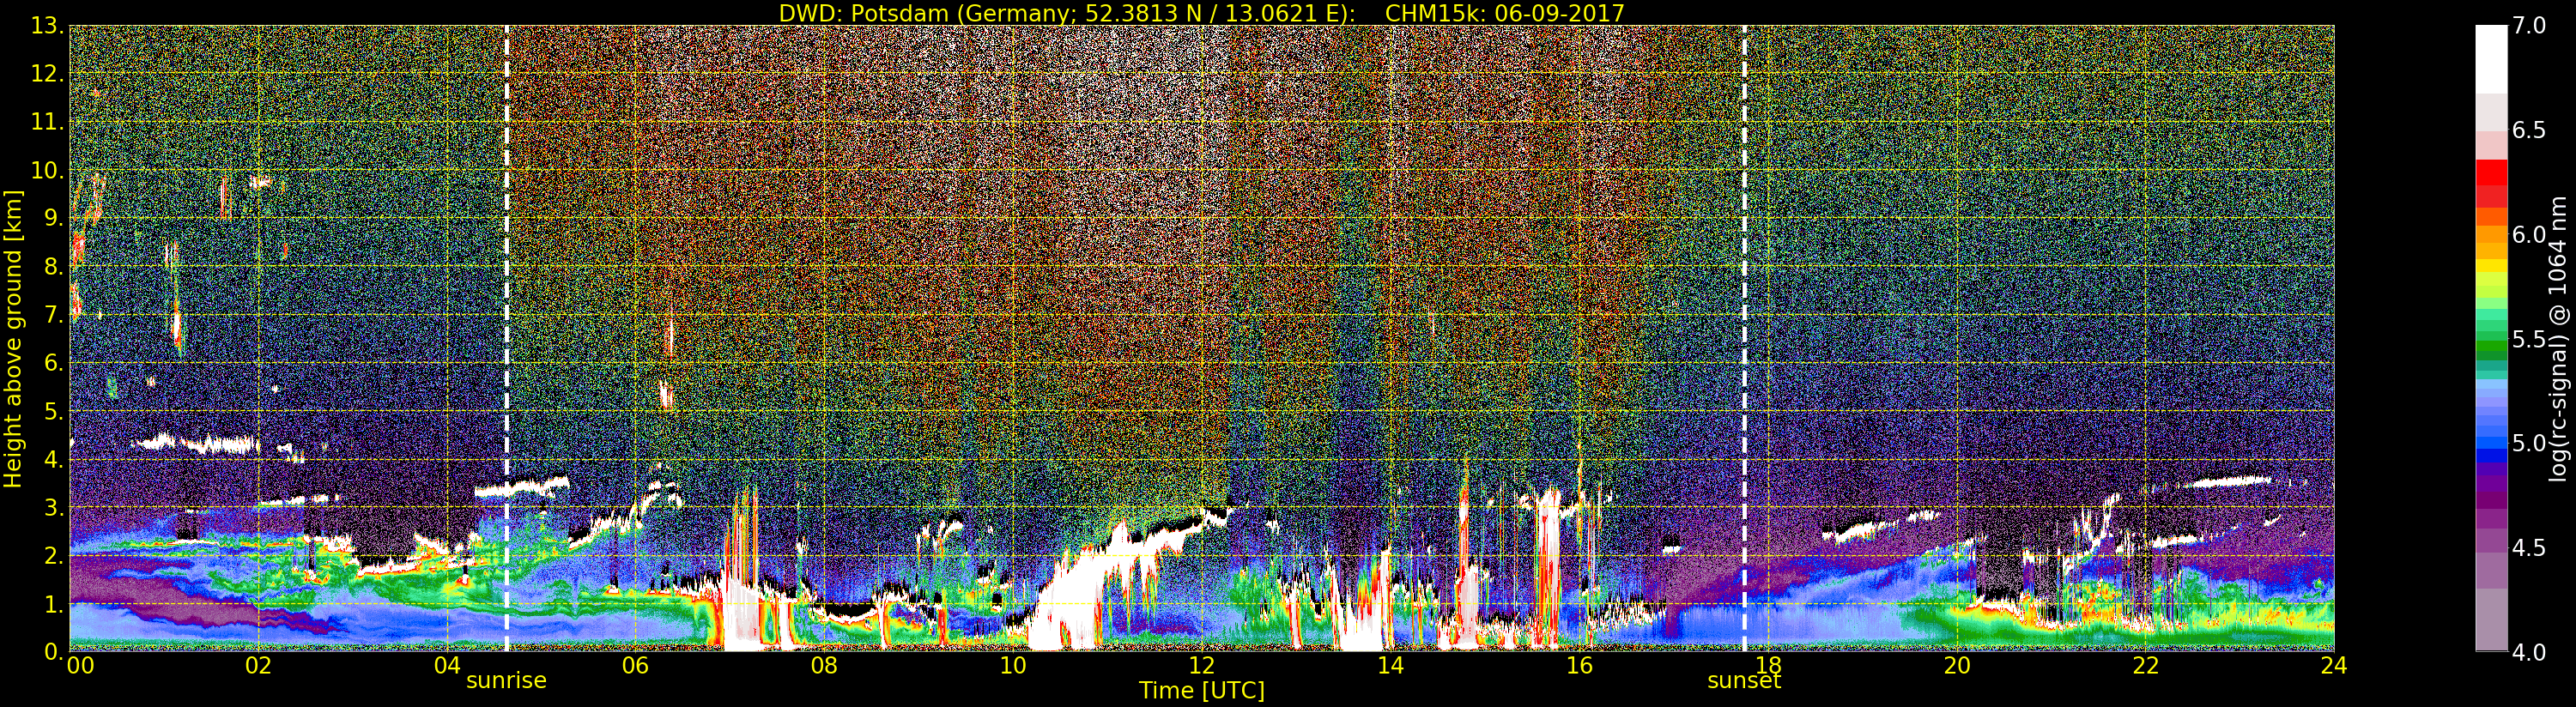
Task: Click the 'Time [UTC]' axis label
Action: 1202,691
